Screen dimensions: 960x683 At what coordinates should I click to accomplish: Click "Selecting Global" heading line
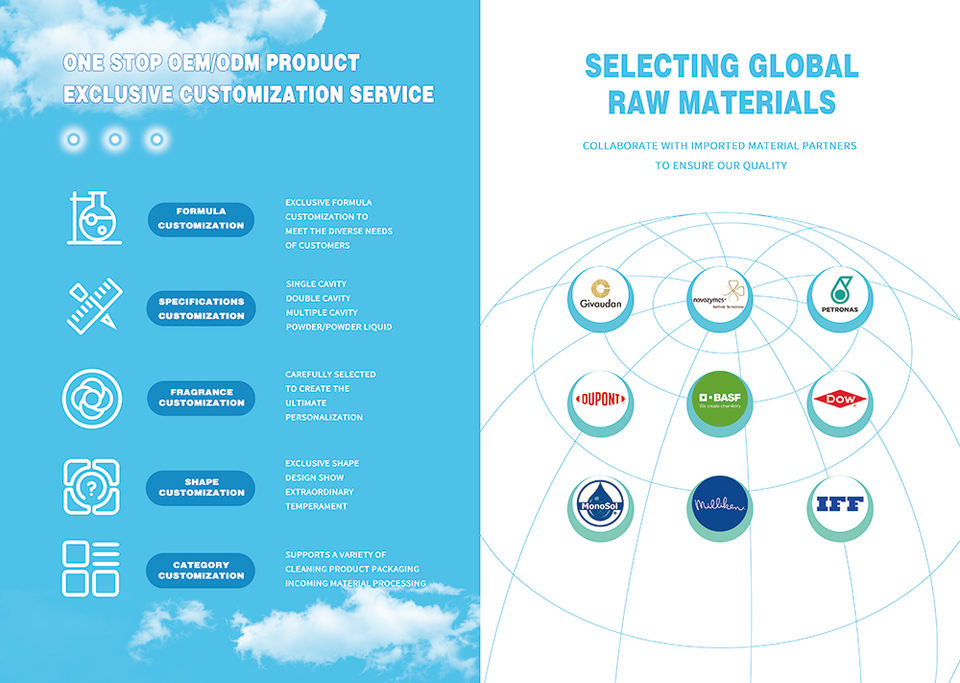[x=721, y=66]
